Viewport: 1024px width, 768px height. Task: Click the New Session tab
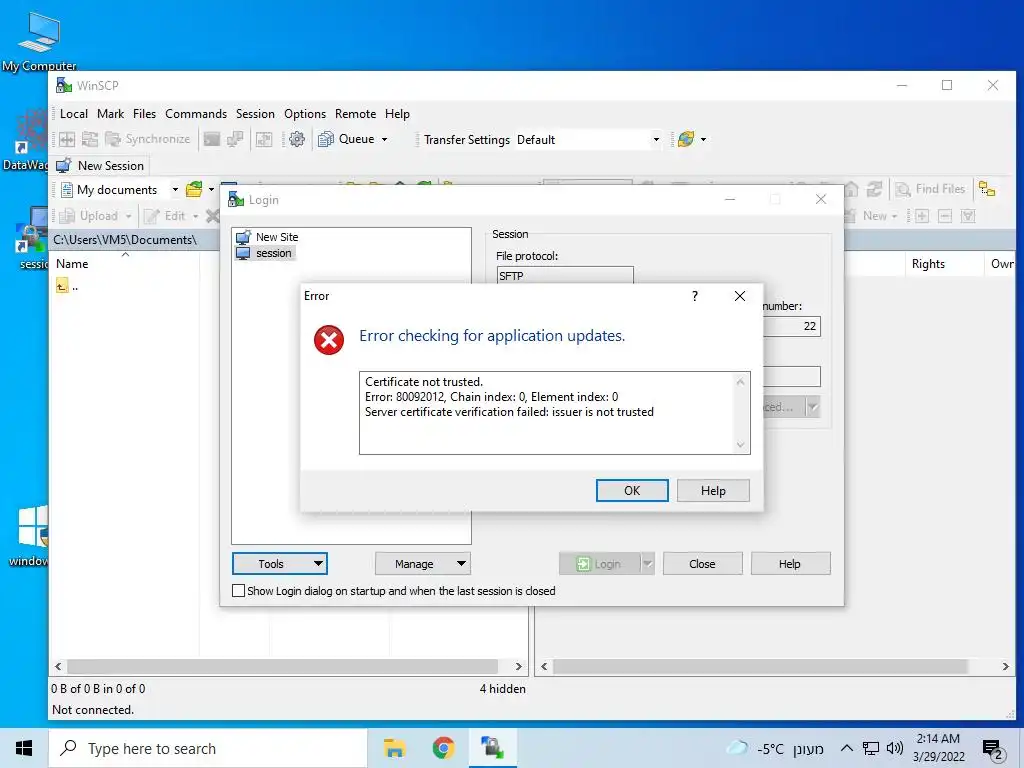pos(101,165)
